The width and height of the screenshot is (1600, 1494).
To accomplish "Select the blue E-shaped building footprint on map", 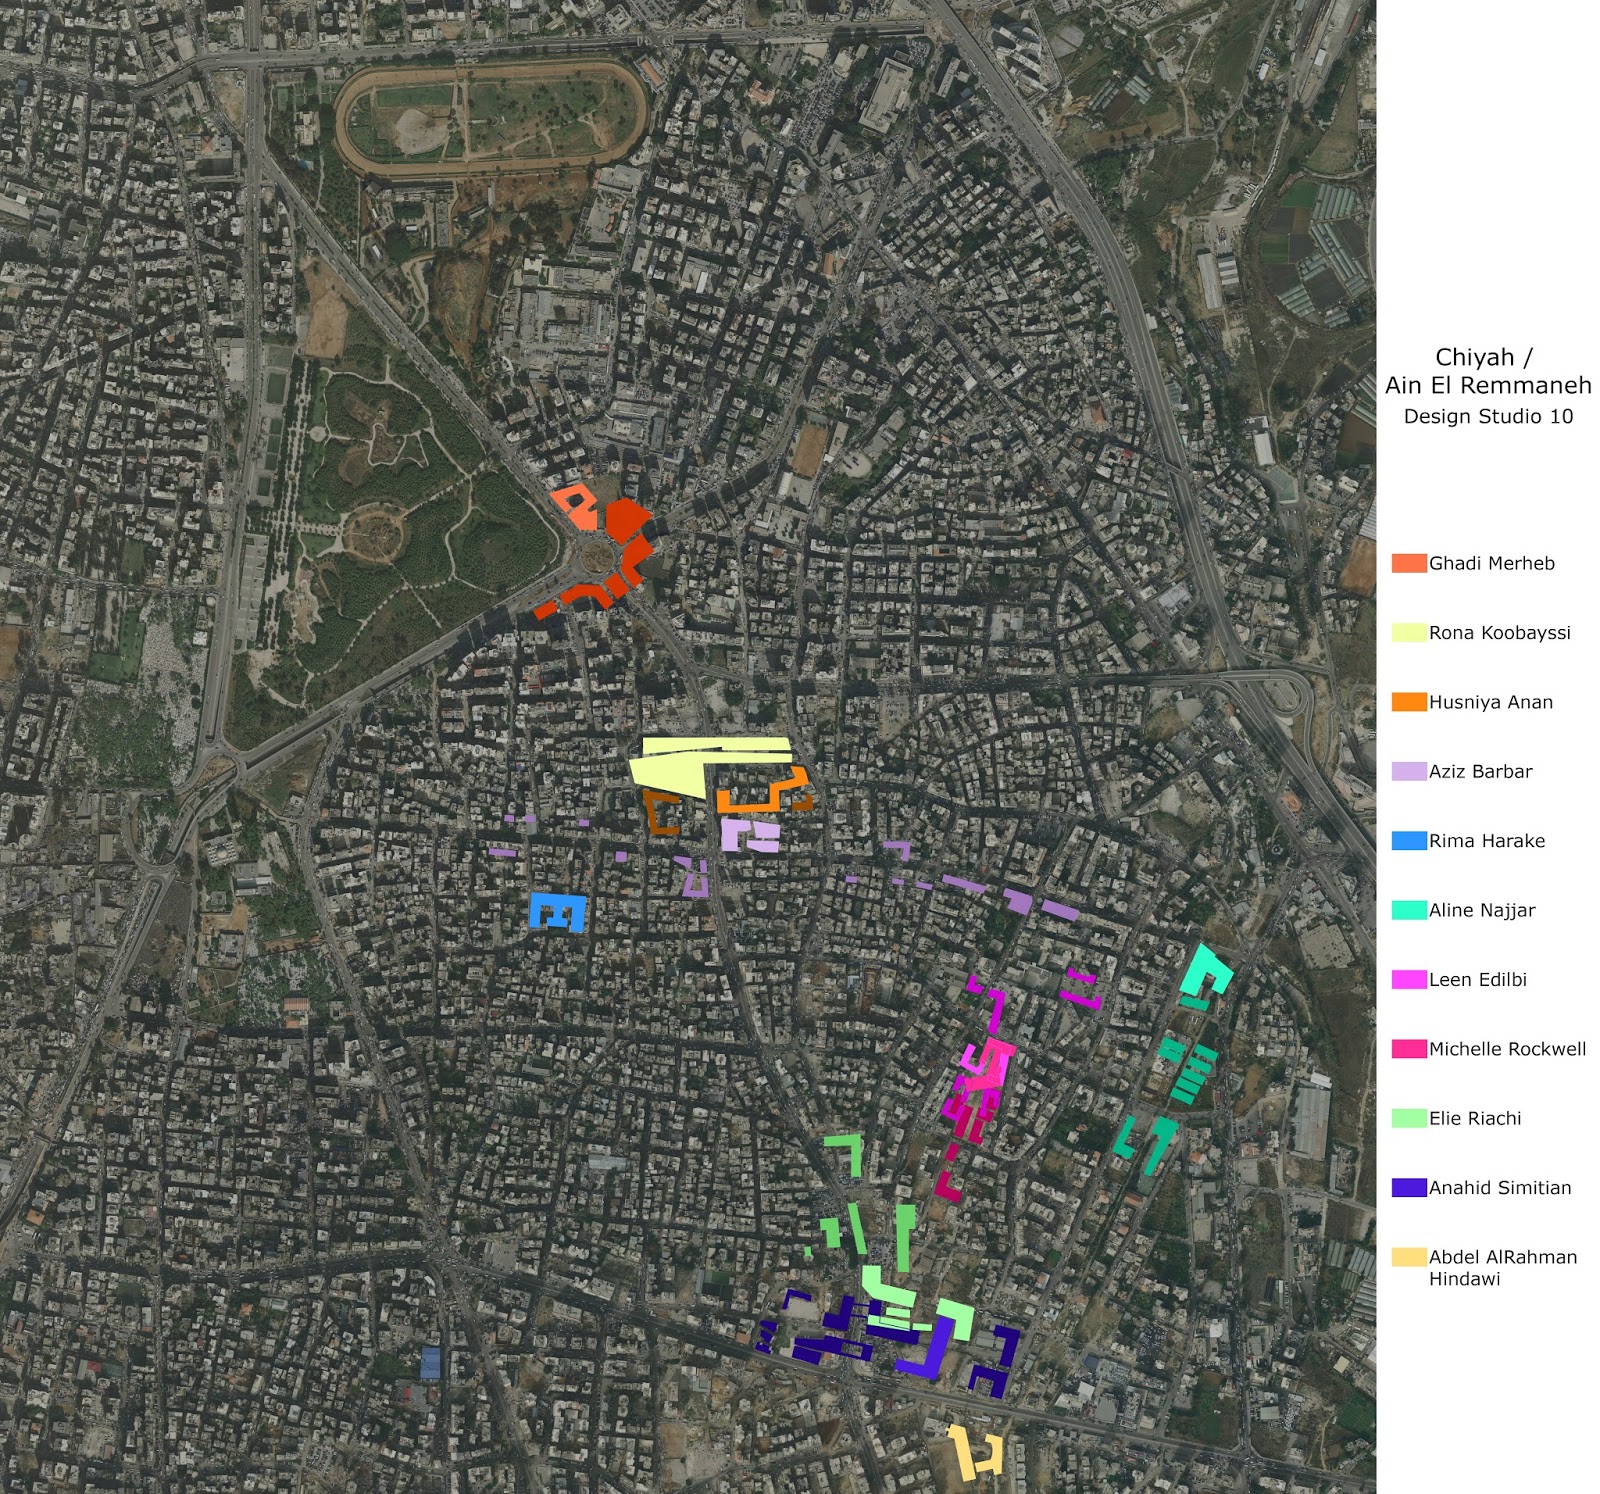I will click(x=555, y=910).
